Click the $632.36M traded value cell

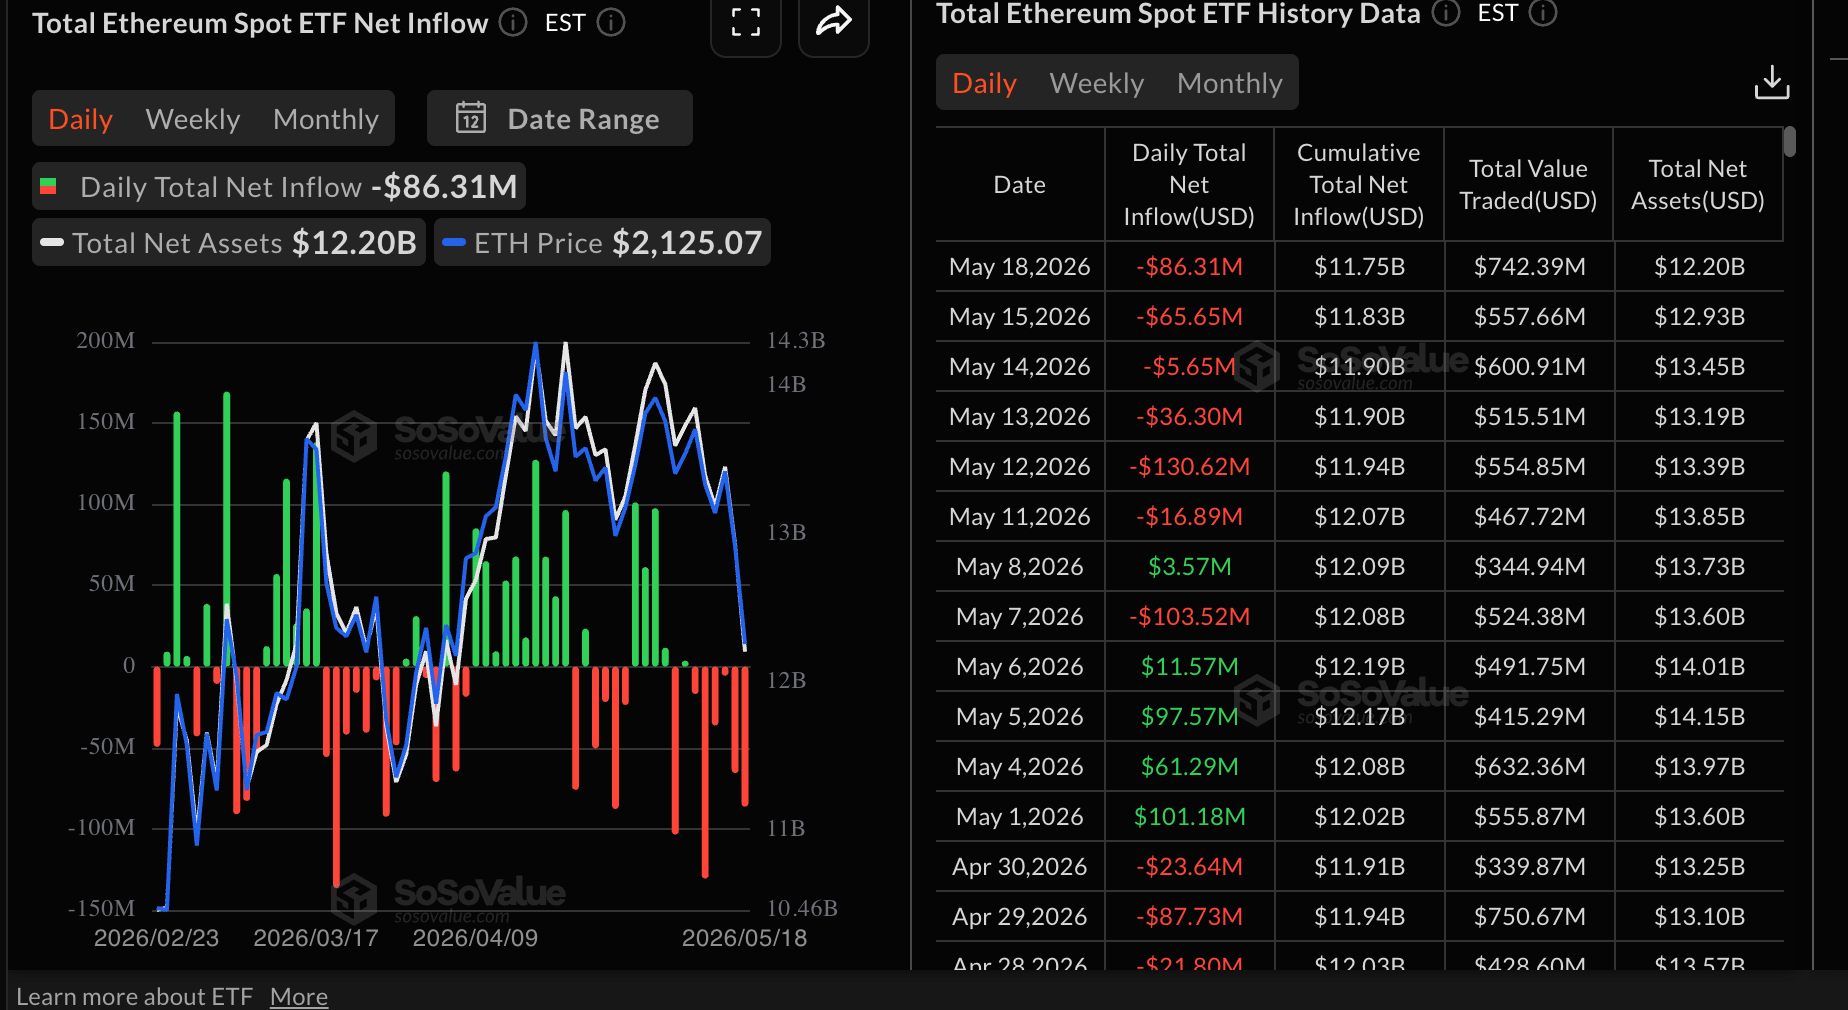point(1529,766)
